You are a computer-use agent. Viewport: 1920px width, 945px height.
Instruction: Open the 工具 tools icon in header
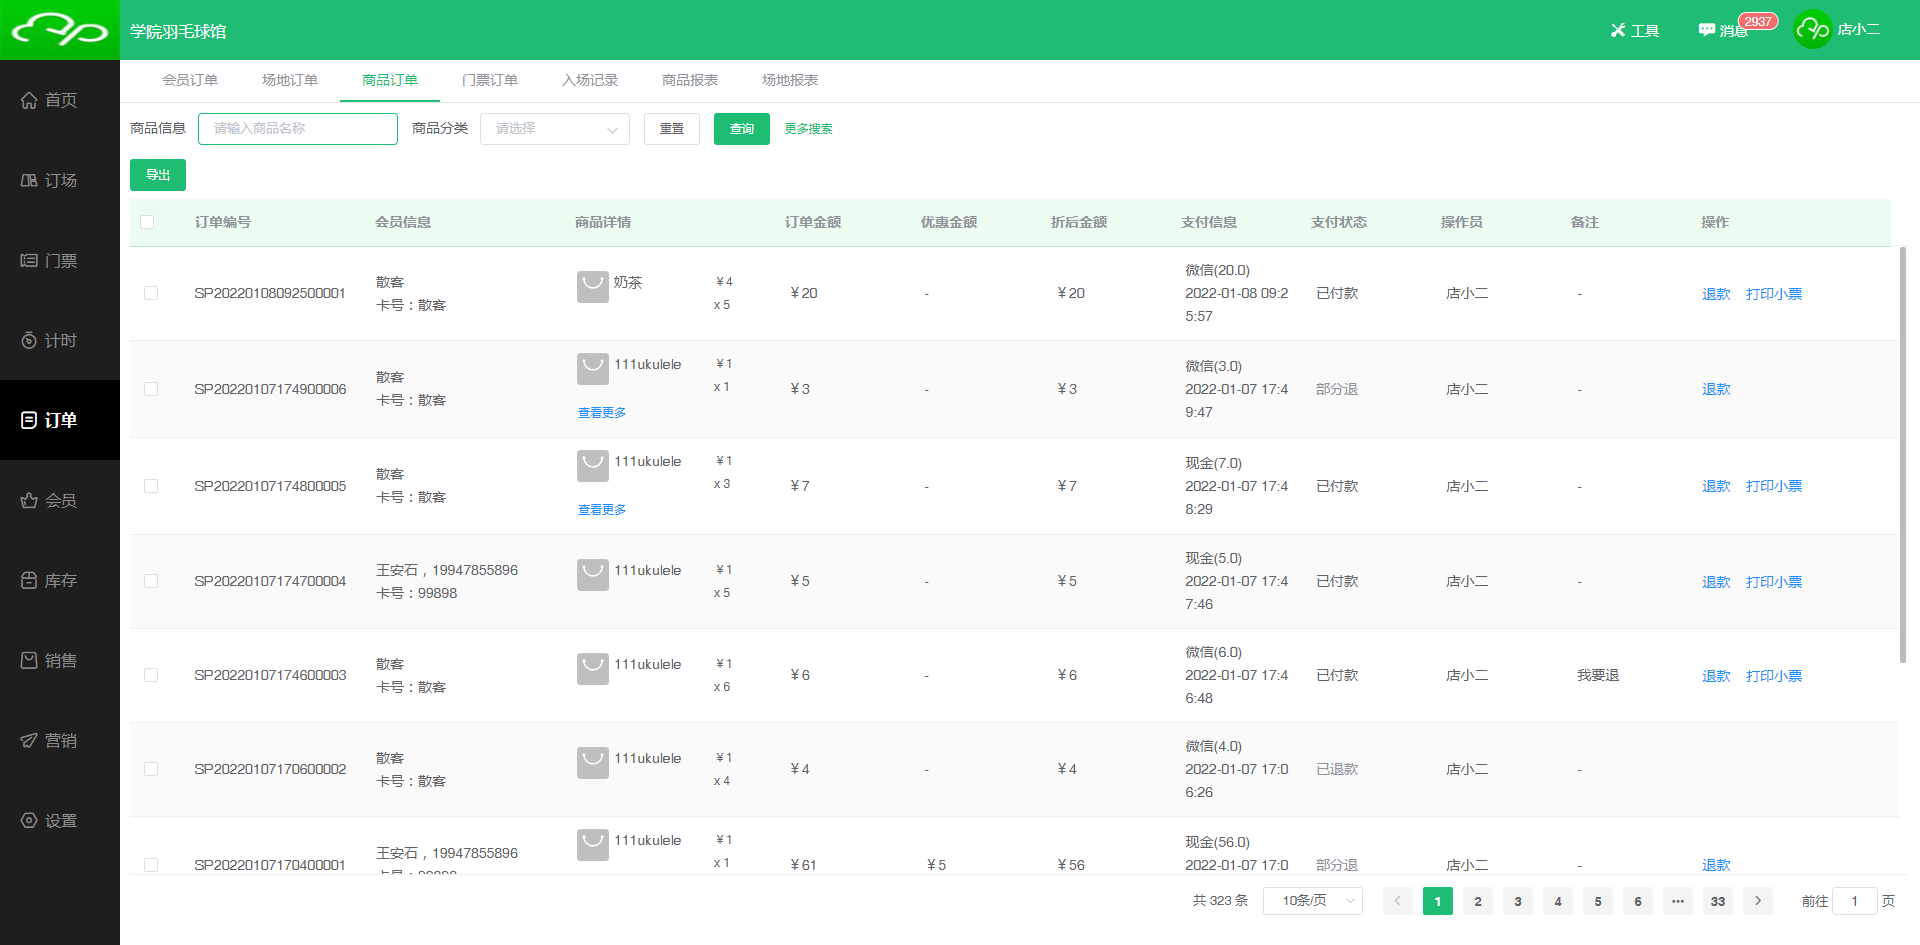coord(1618,30)
